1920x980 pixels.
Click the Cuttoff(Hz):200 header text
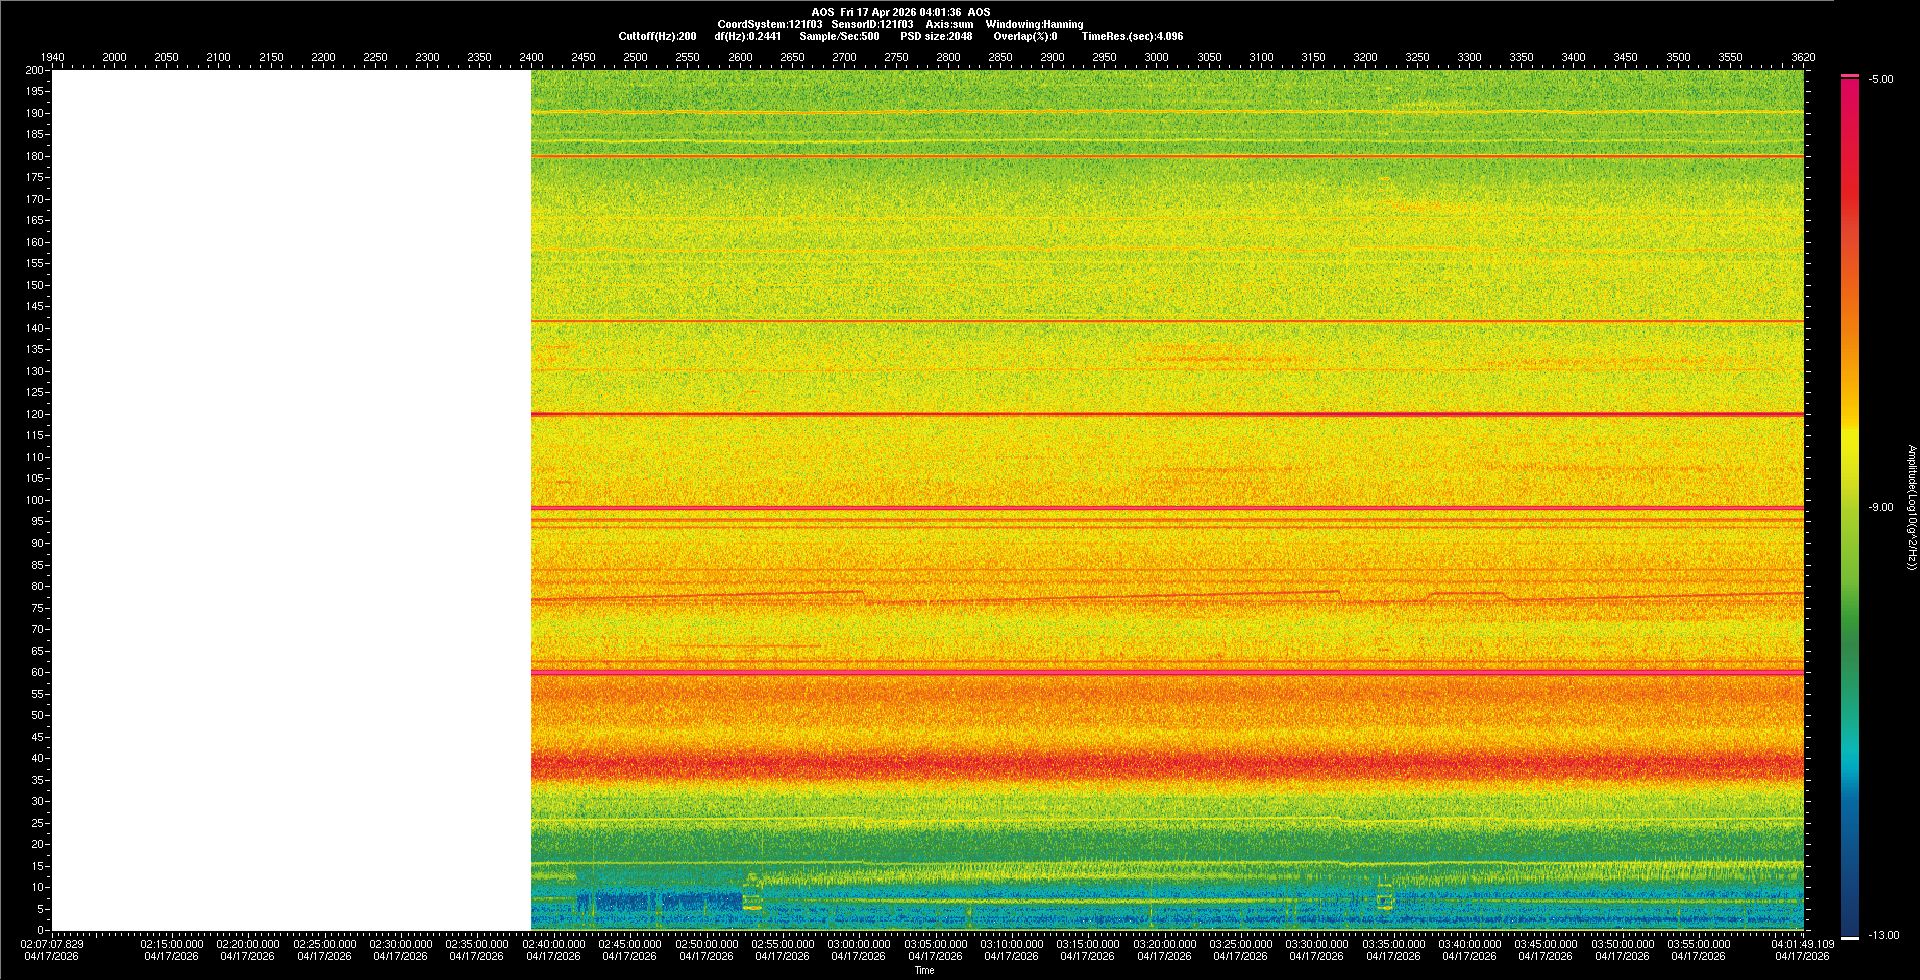[x=657, y=36]
